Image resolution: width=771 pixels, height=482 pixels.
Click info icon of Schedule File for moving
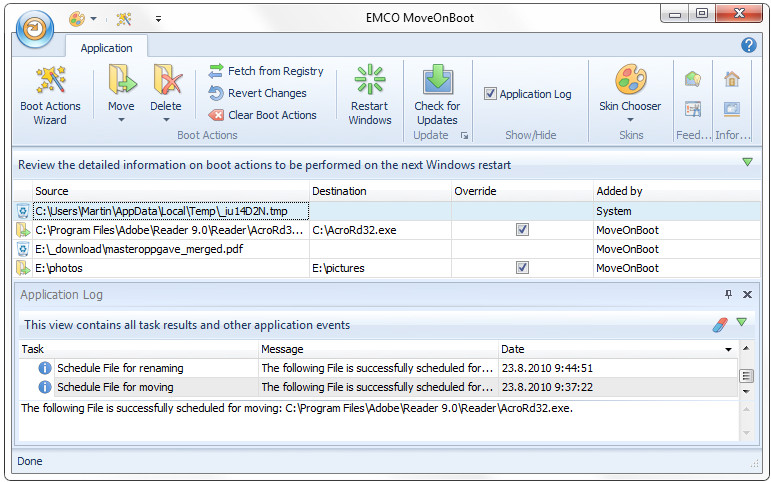click(x=45, y=387)
